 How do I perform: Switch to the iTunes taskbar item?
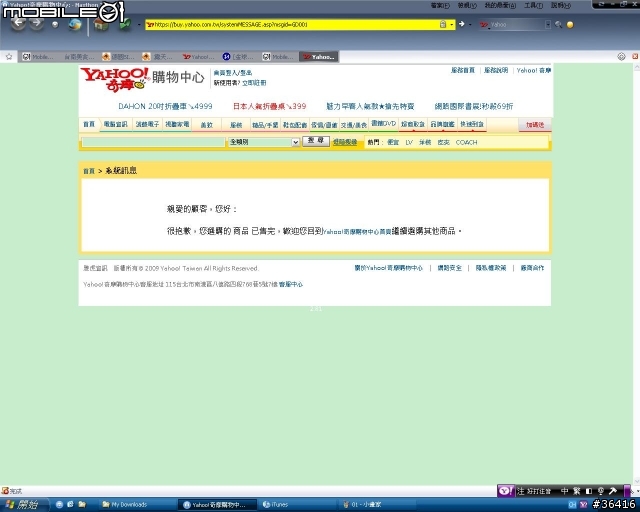click(298, 505)
